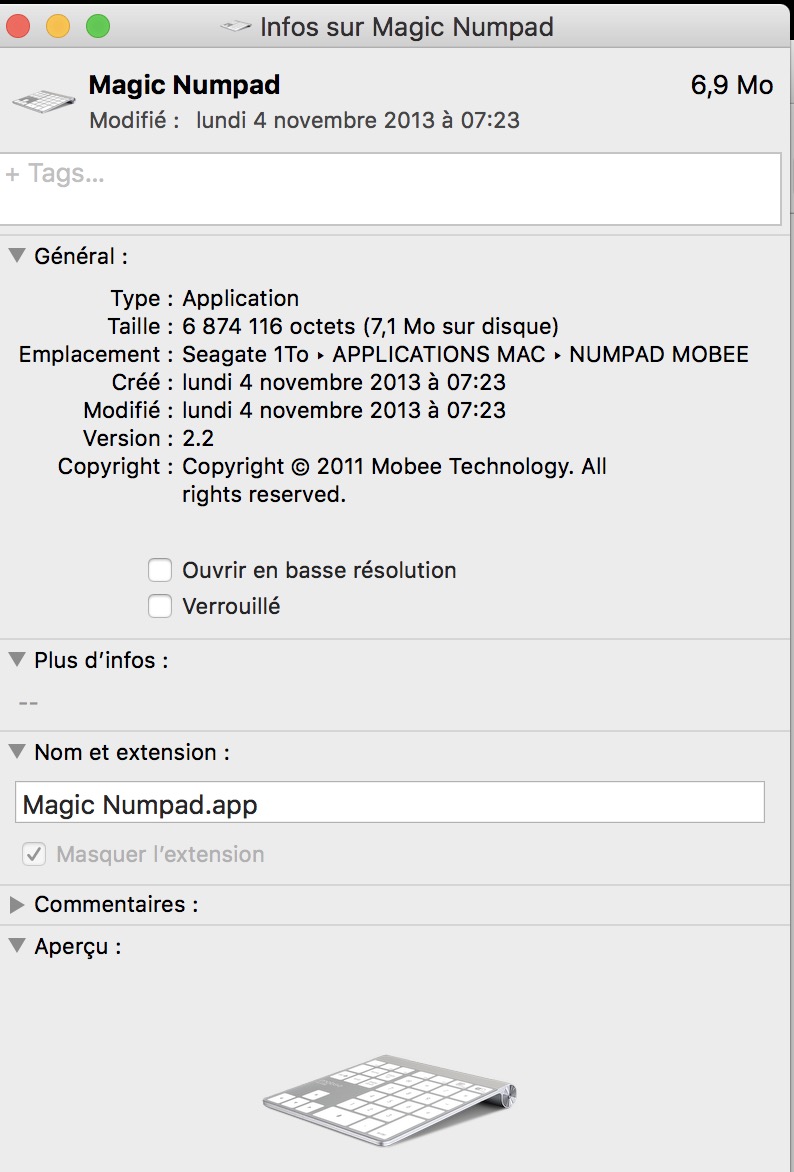Enable Ouvrir en basse résolution checkbox

click(x=160, y=570)
